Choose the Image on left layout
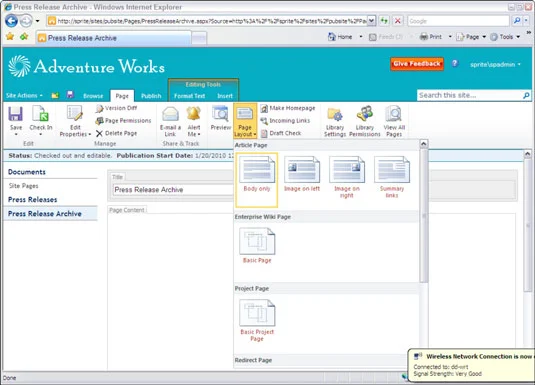Image resolution: width=535 pixels, height=385 pixels. tap(302, 174)
